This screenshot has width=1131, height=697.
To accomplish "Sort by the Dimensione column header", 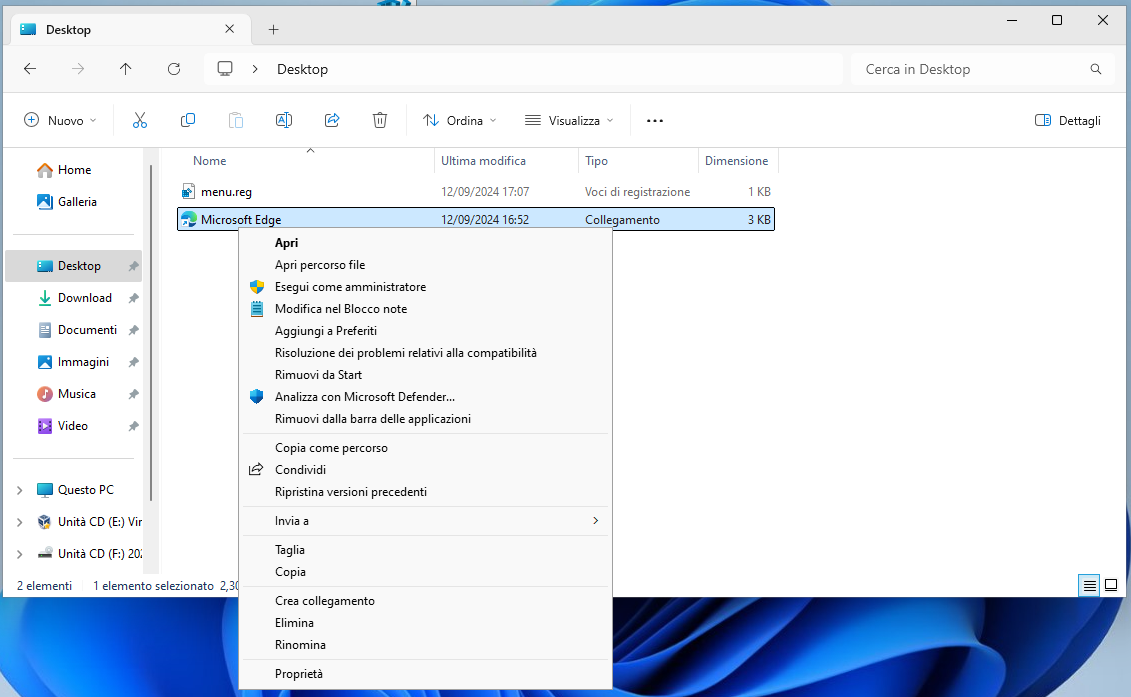I will [x=739, y=161].
